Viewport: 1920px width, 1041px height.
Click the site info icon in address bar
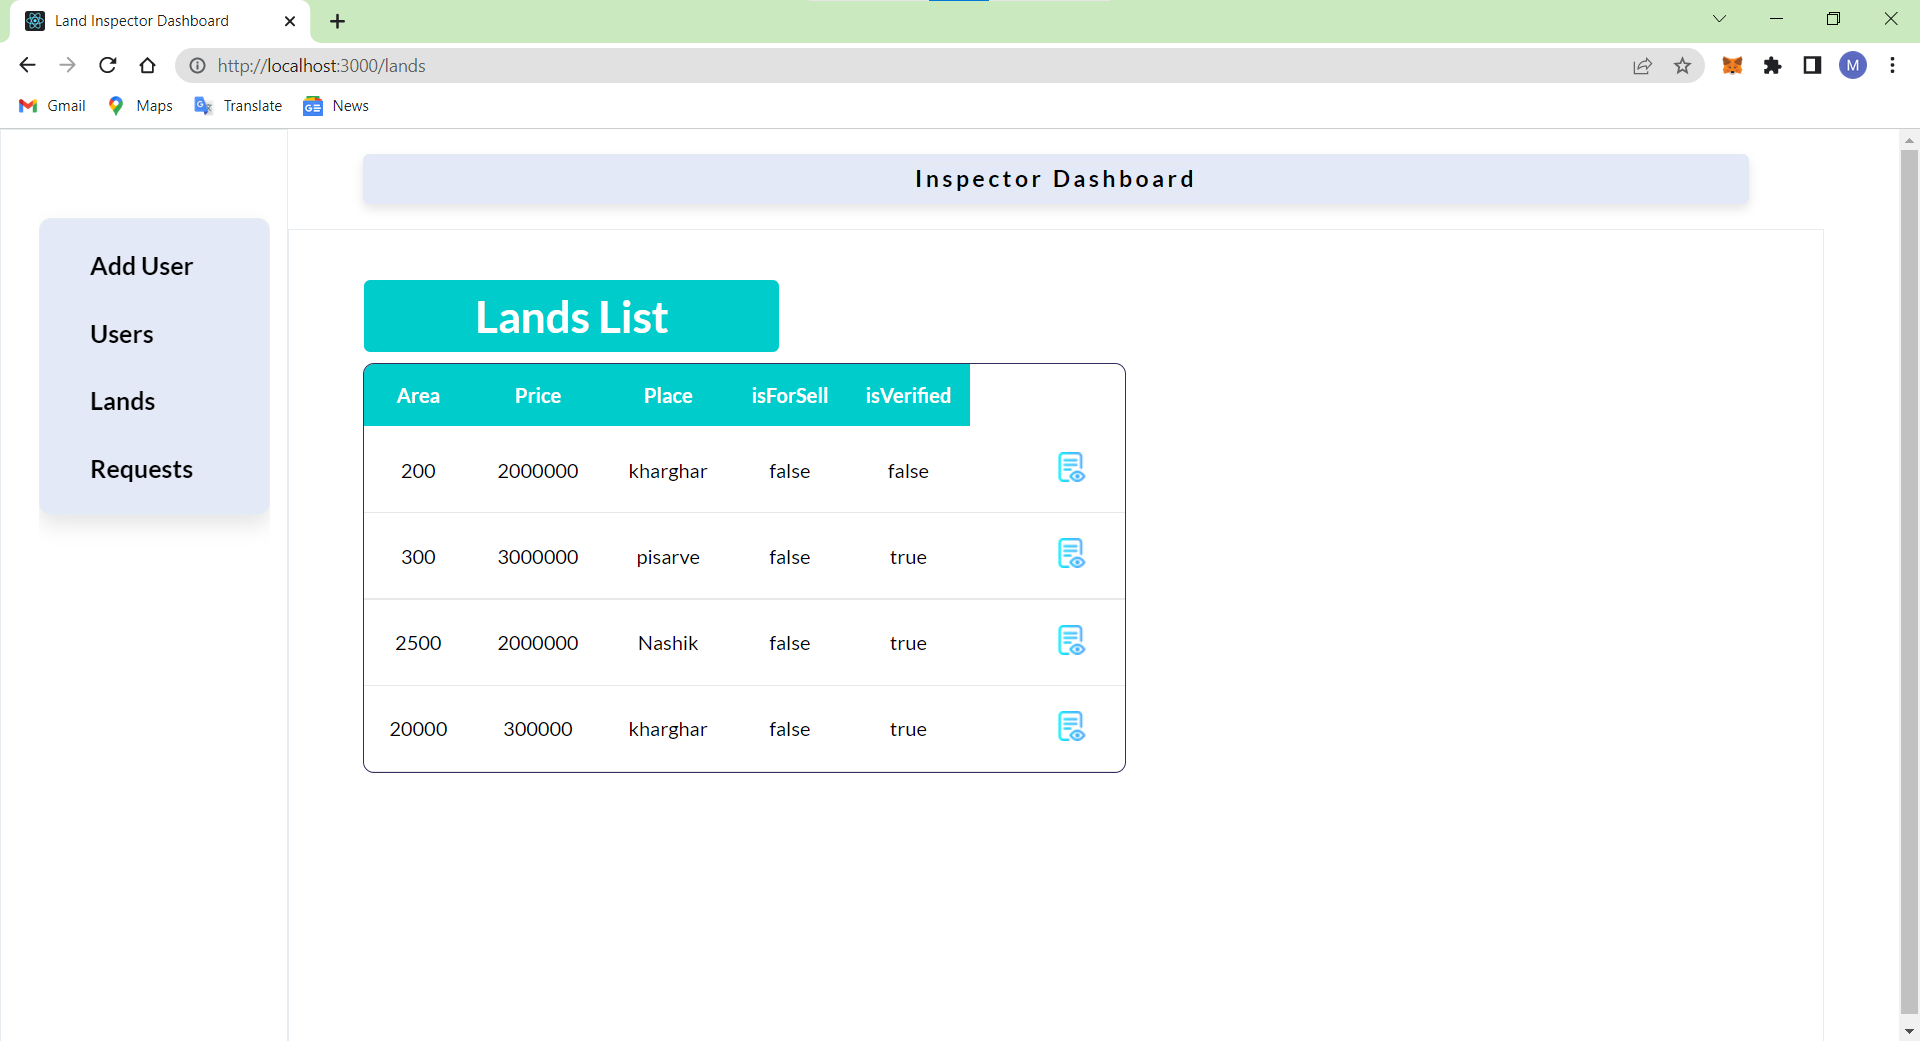tap(197, 66)
